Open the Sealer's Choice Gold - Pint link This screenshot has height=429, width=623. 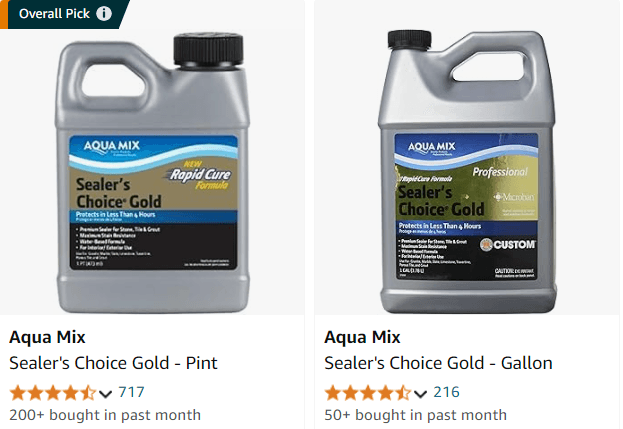(113, 362)
